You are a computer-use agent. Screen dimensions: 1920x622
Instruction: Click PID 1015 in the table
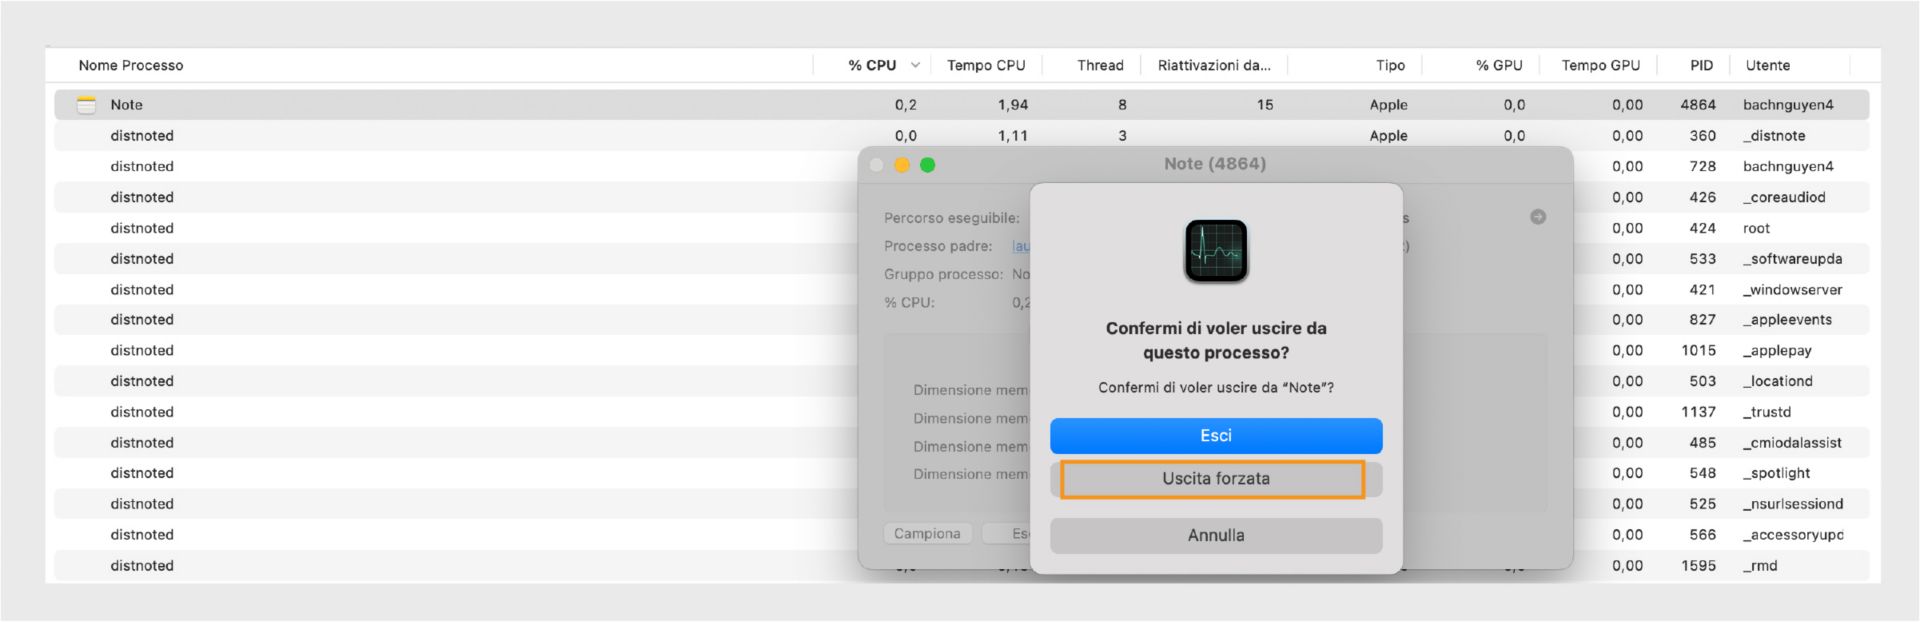tap(1698, 351)
